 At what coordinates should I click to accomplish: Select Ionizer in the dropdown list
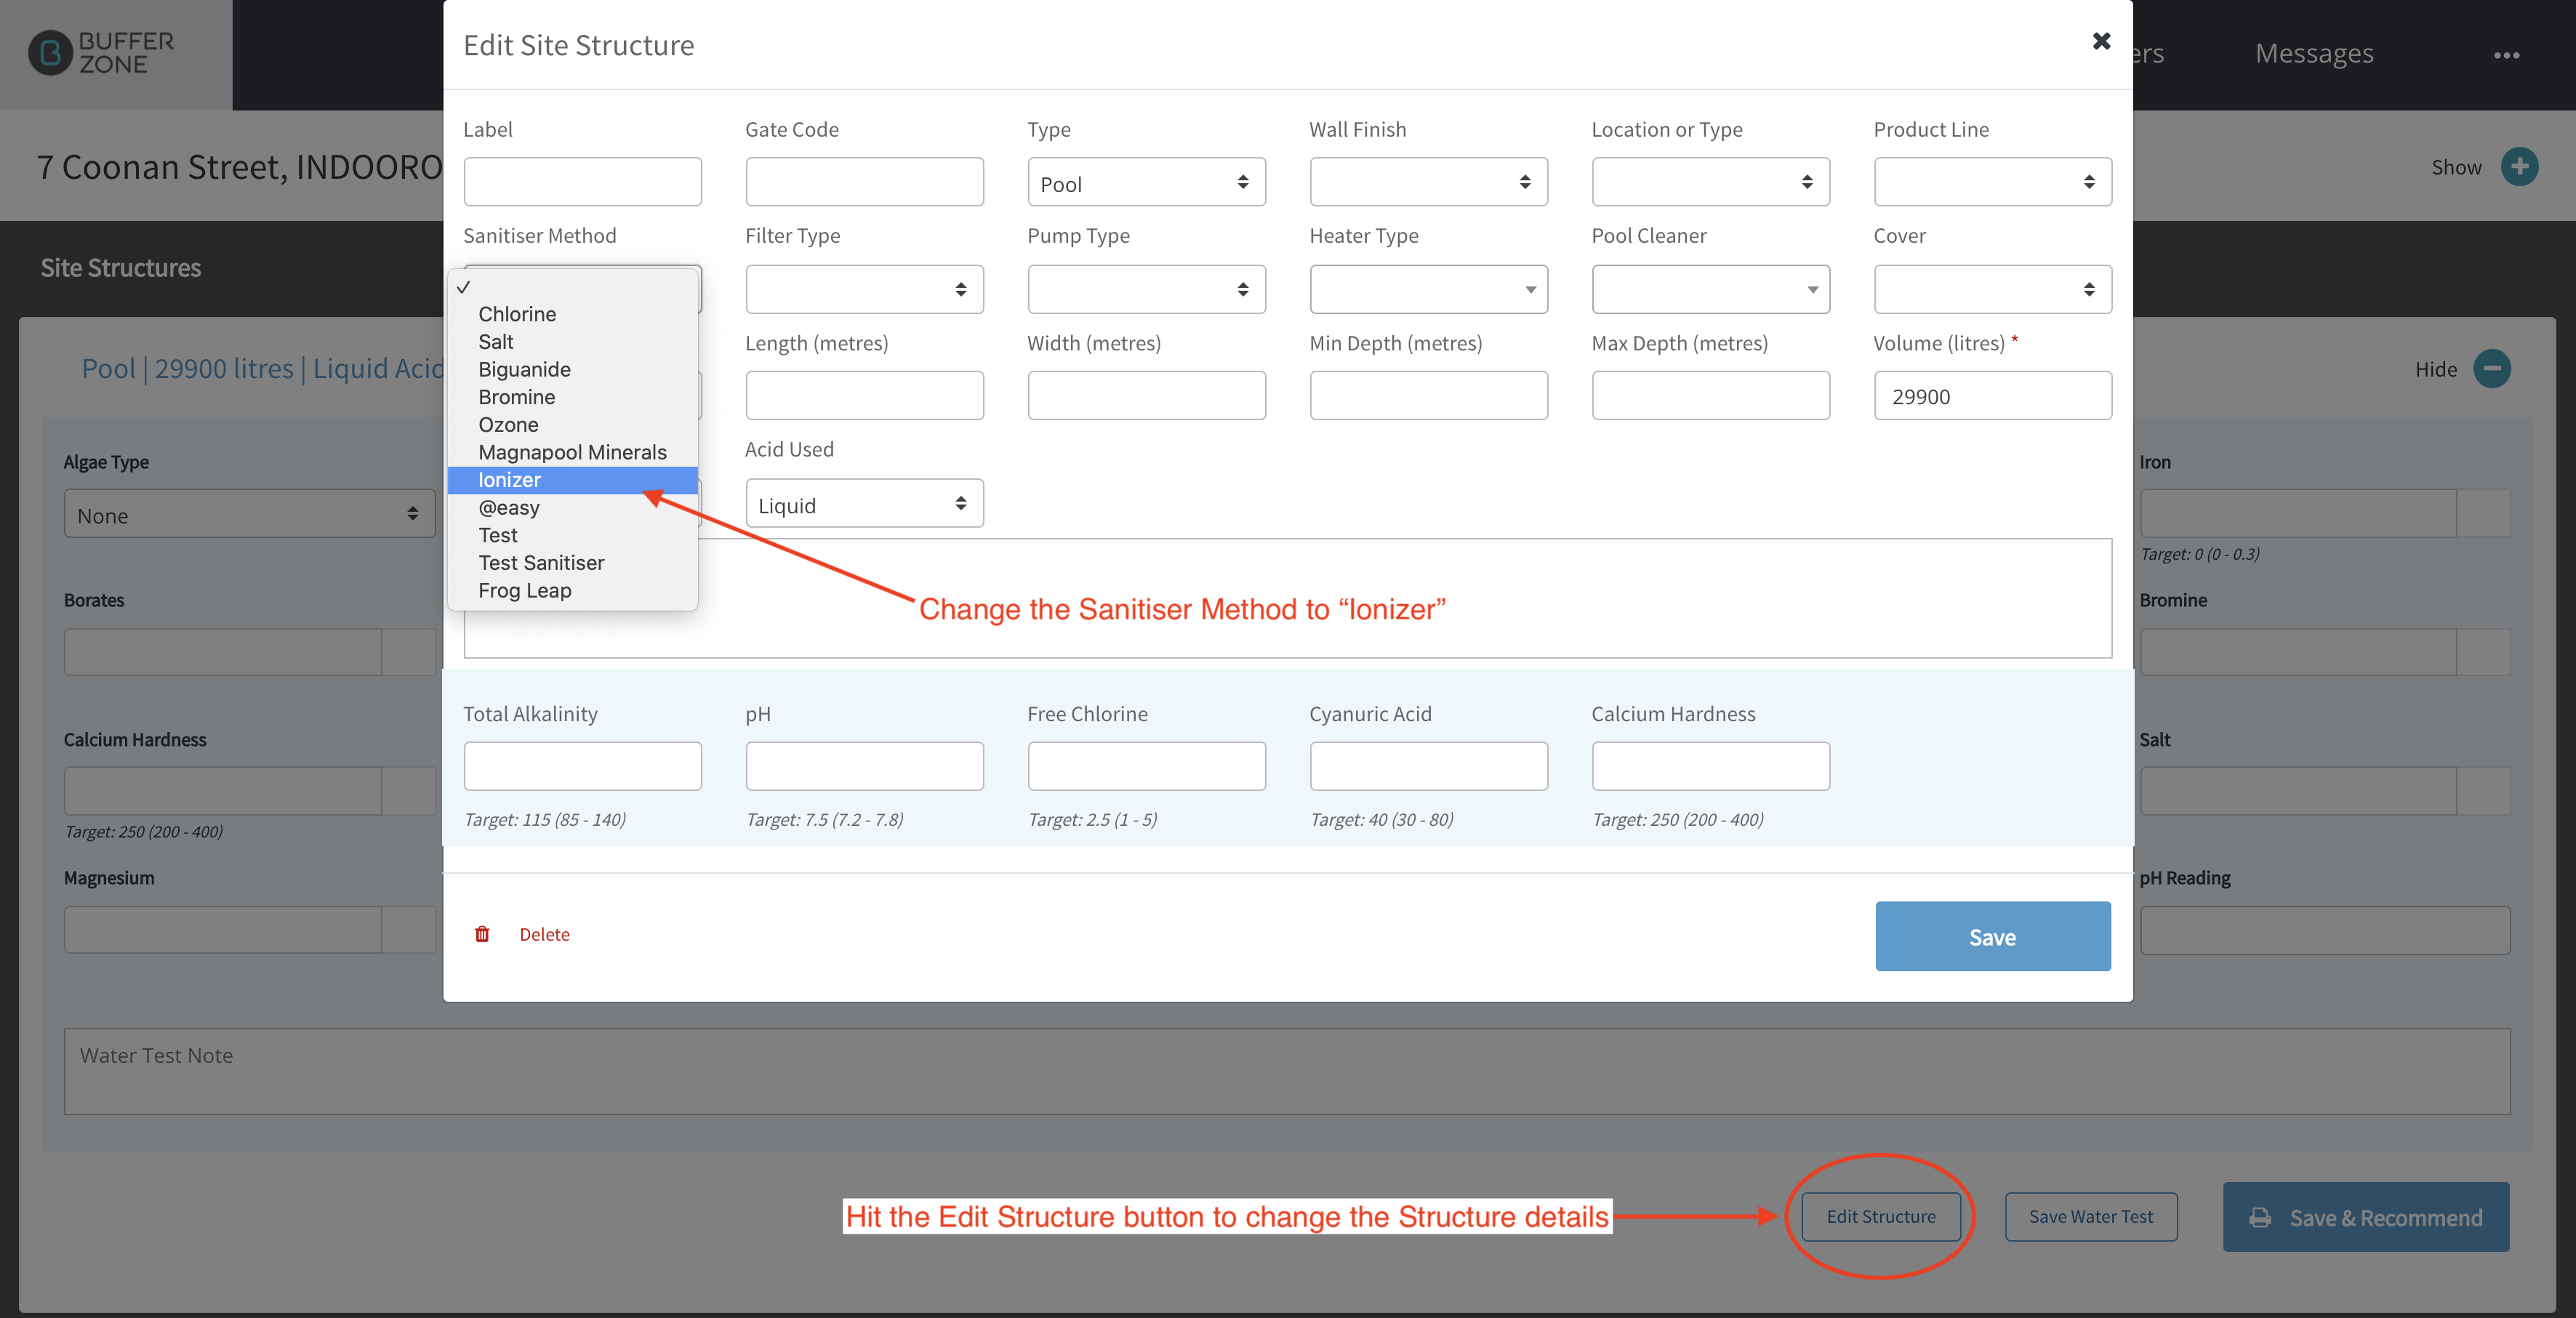[x=573, y=480]
